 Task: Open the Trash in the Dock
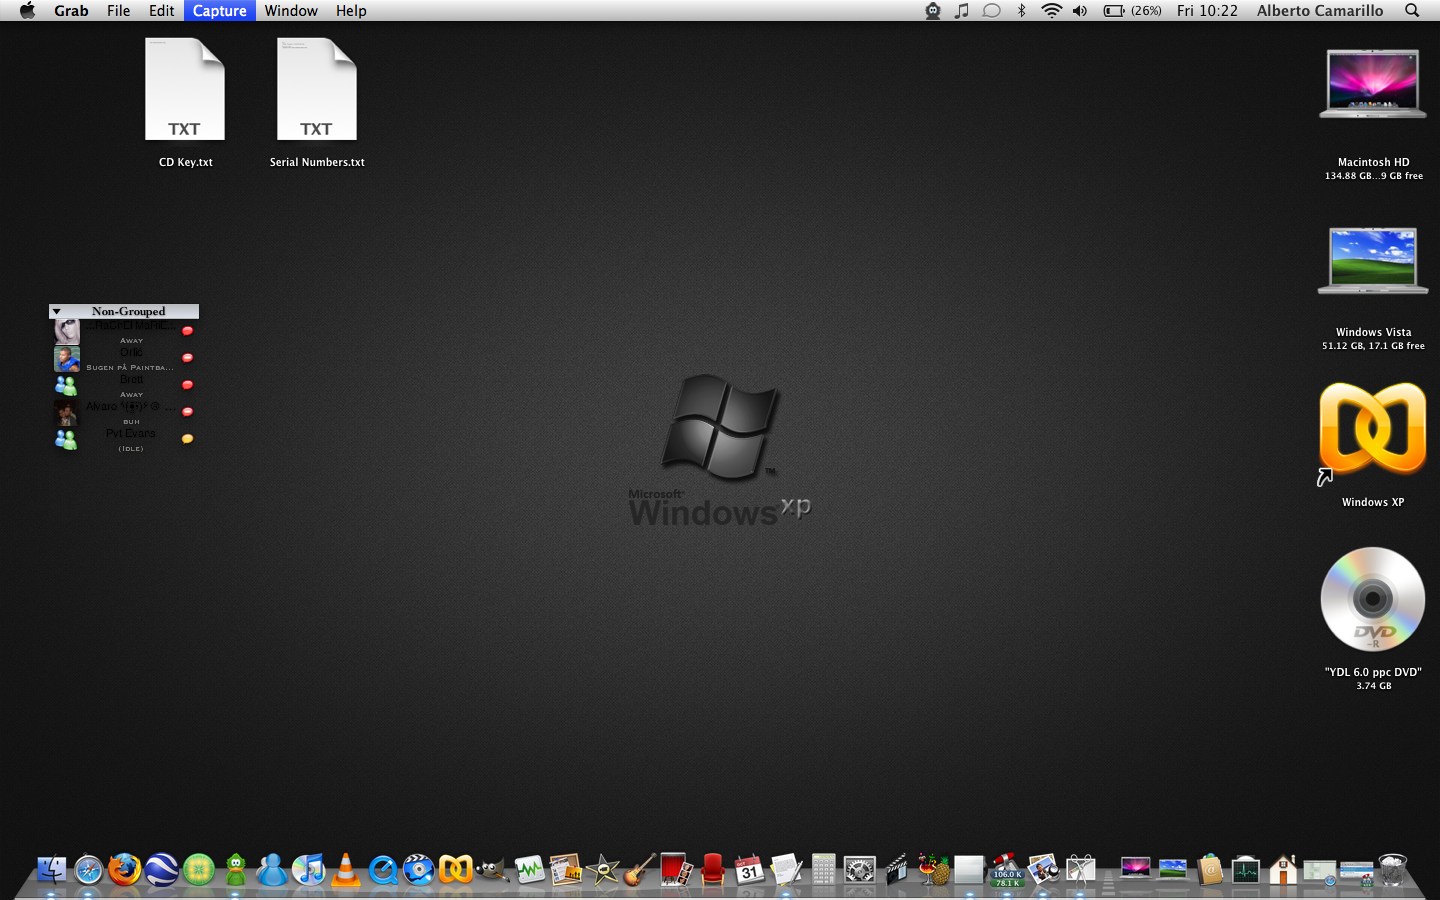pos(1392,870)
